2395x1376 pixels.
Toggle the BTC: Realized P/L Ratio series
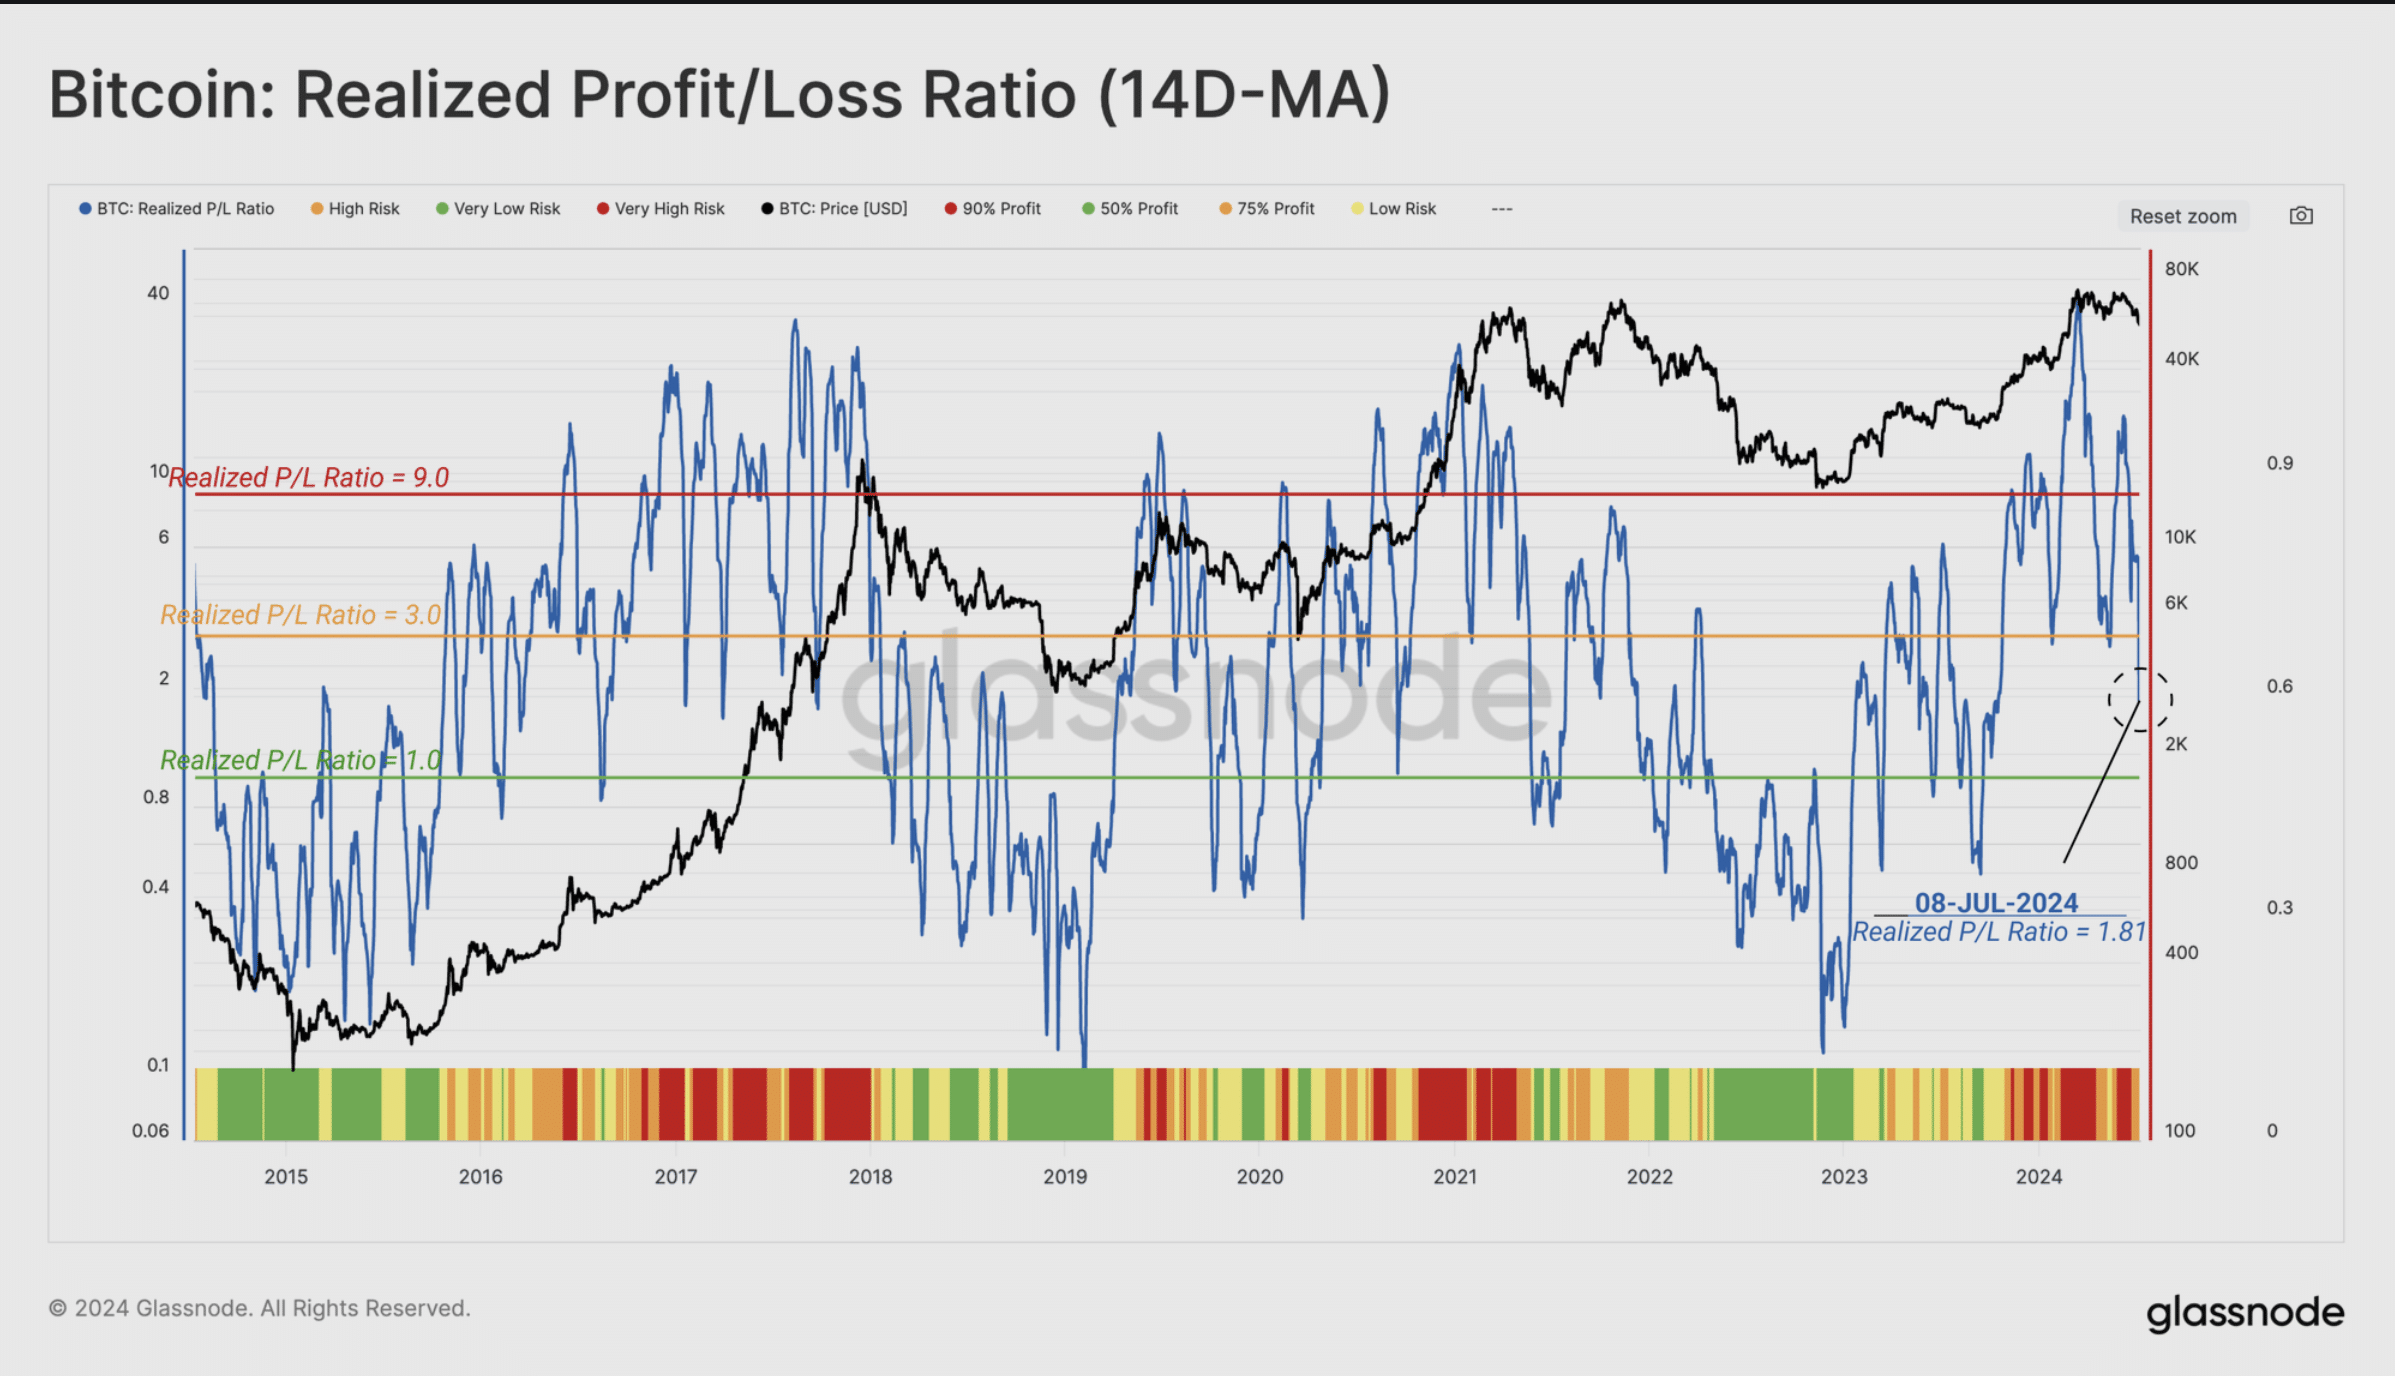click(176, 209)
